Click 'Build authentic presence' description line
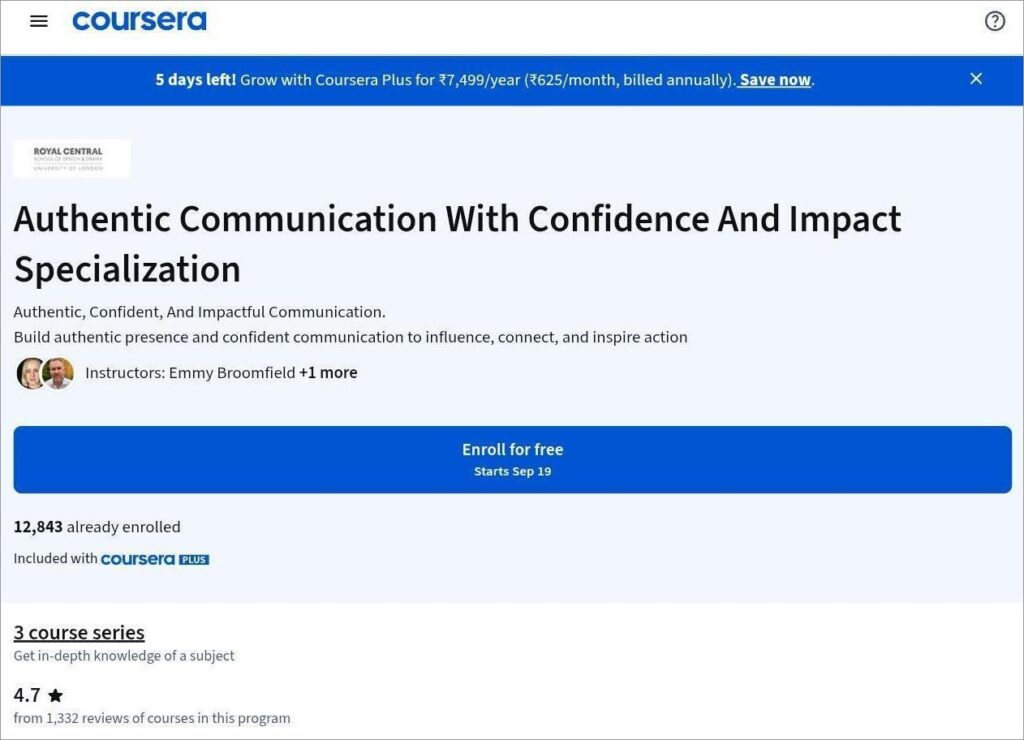1024x740 pixels. pos(351,338)
